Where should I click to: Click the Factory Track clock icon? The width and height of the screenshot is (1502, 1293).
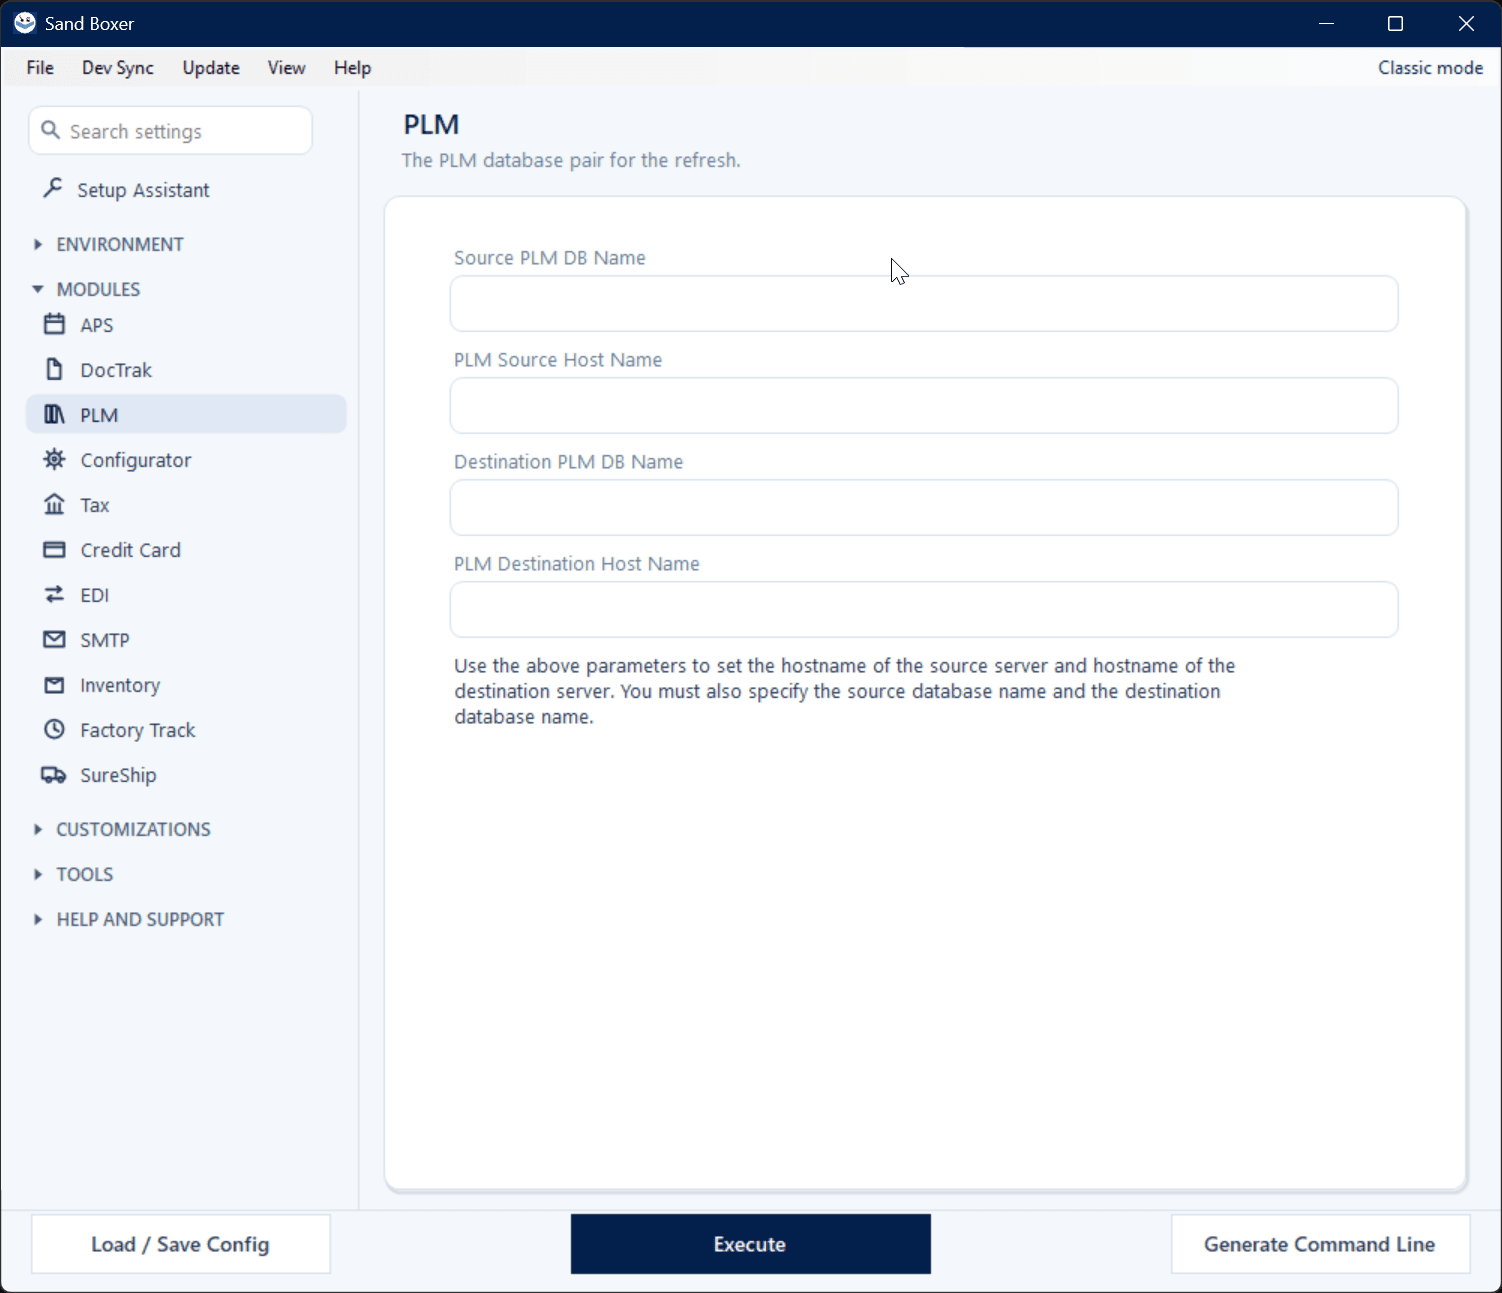(x=54, y=730)
